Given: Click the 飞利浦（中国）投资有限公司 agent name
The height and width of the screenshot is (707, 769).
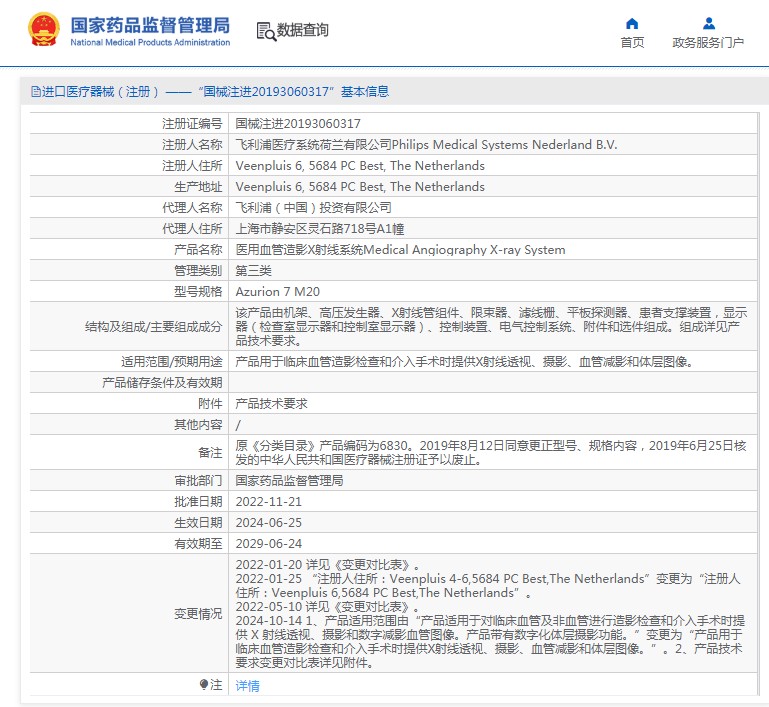Looking at the screenshot, I should tap(313, 208).
